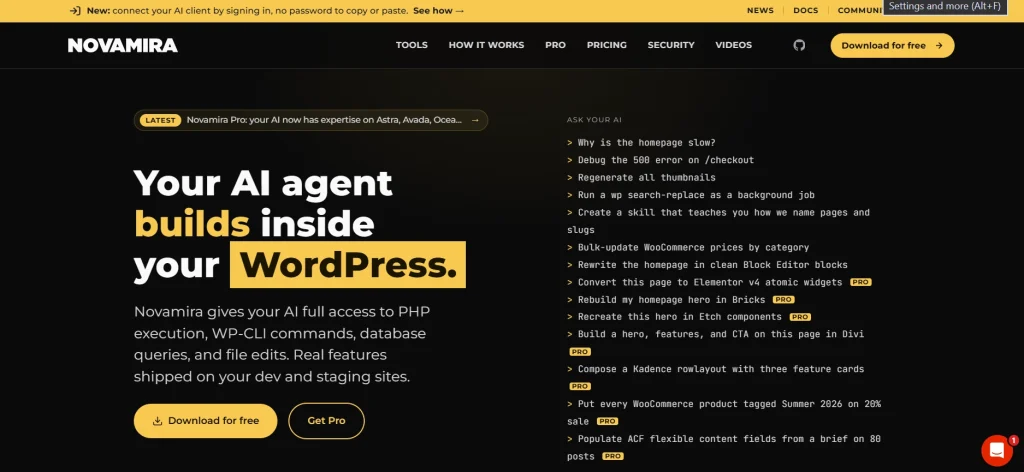Click the arrow in the LATEST announcement pill
The height and width of the screenshot is (472, 1024).
[475, 120]
